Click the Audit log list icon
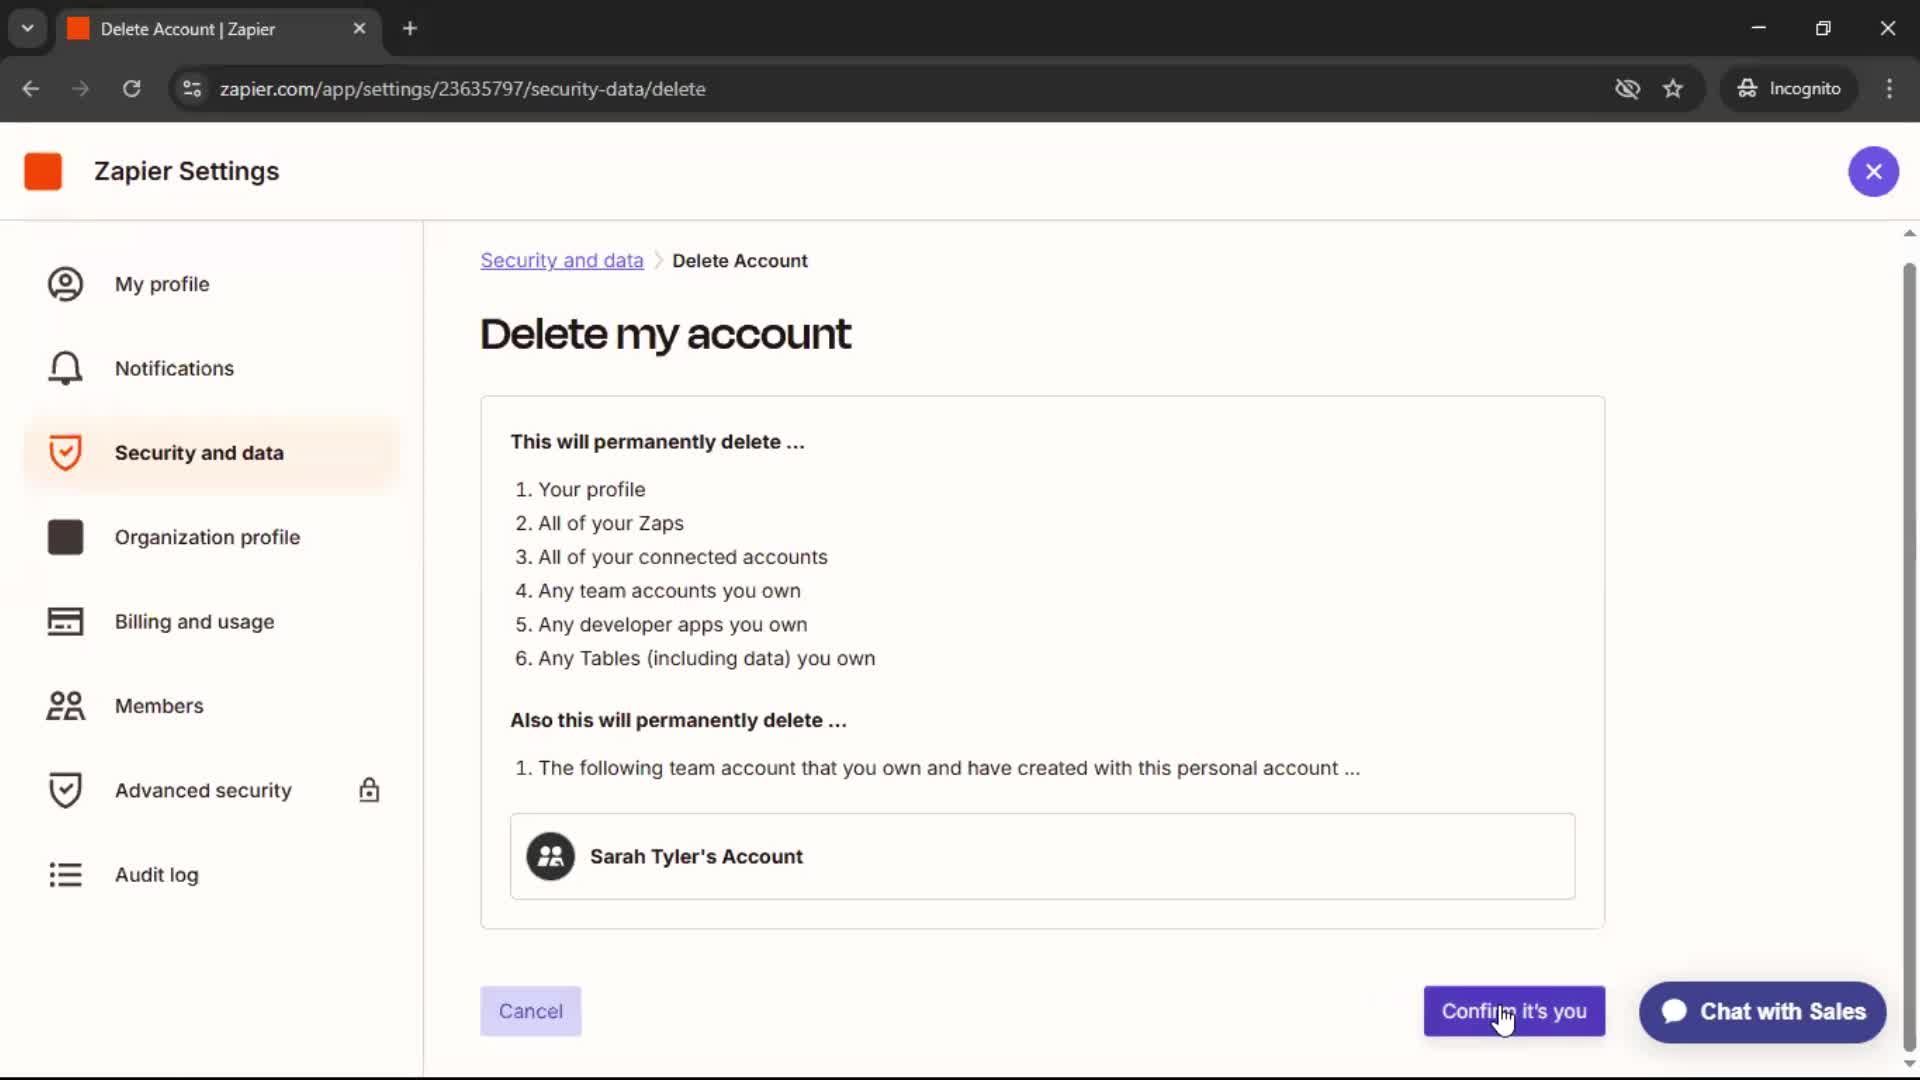 [65, 875]
